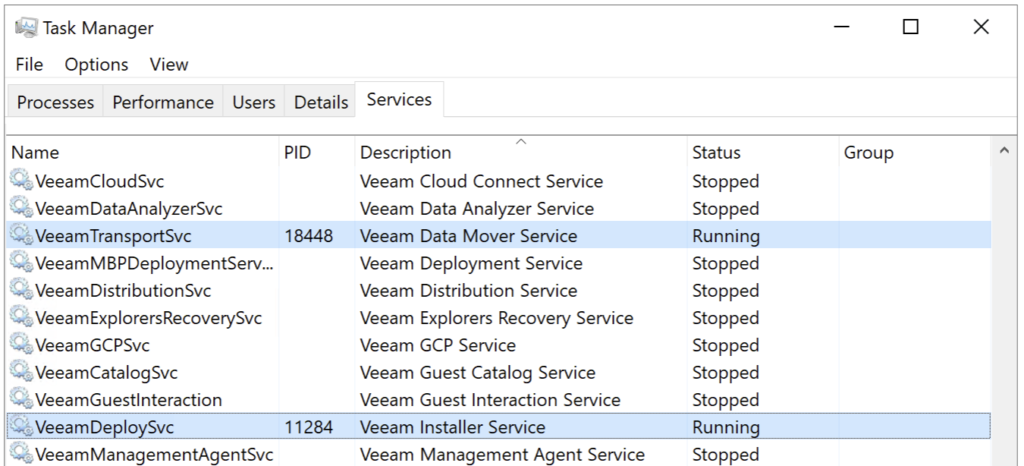
Task: Click the Veeam Deployment Service description
Action: (x=472, y=264)
